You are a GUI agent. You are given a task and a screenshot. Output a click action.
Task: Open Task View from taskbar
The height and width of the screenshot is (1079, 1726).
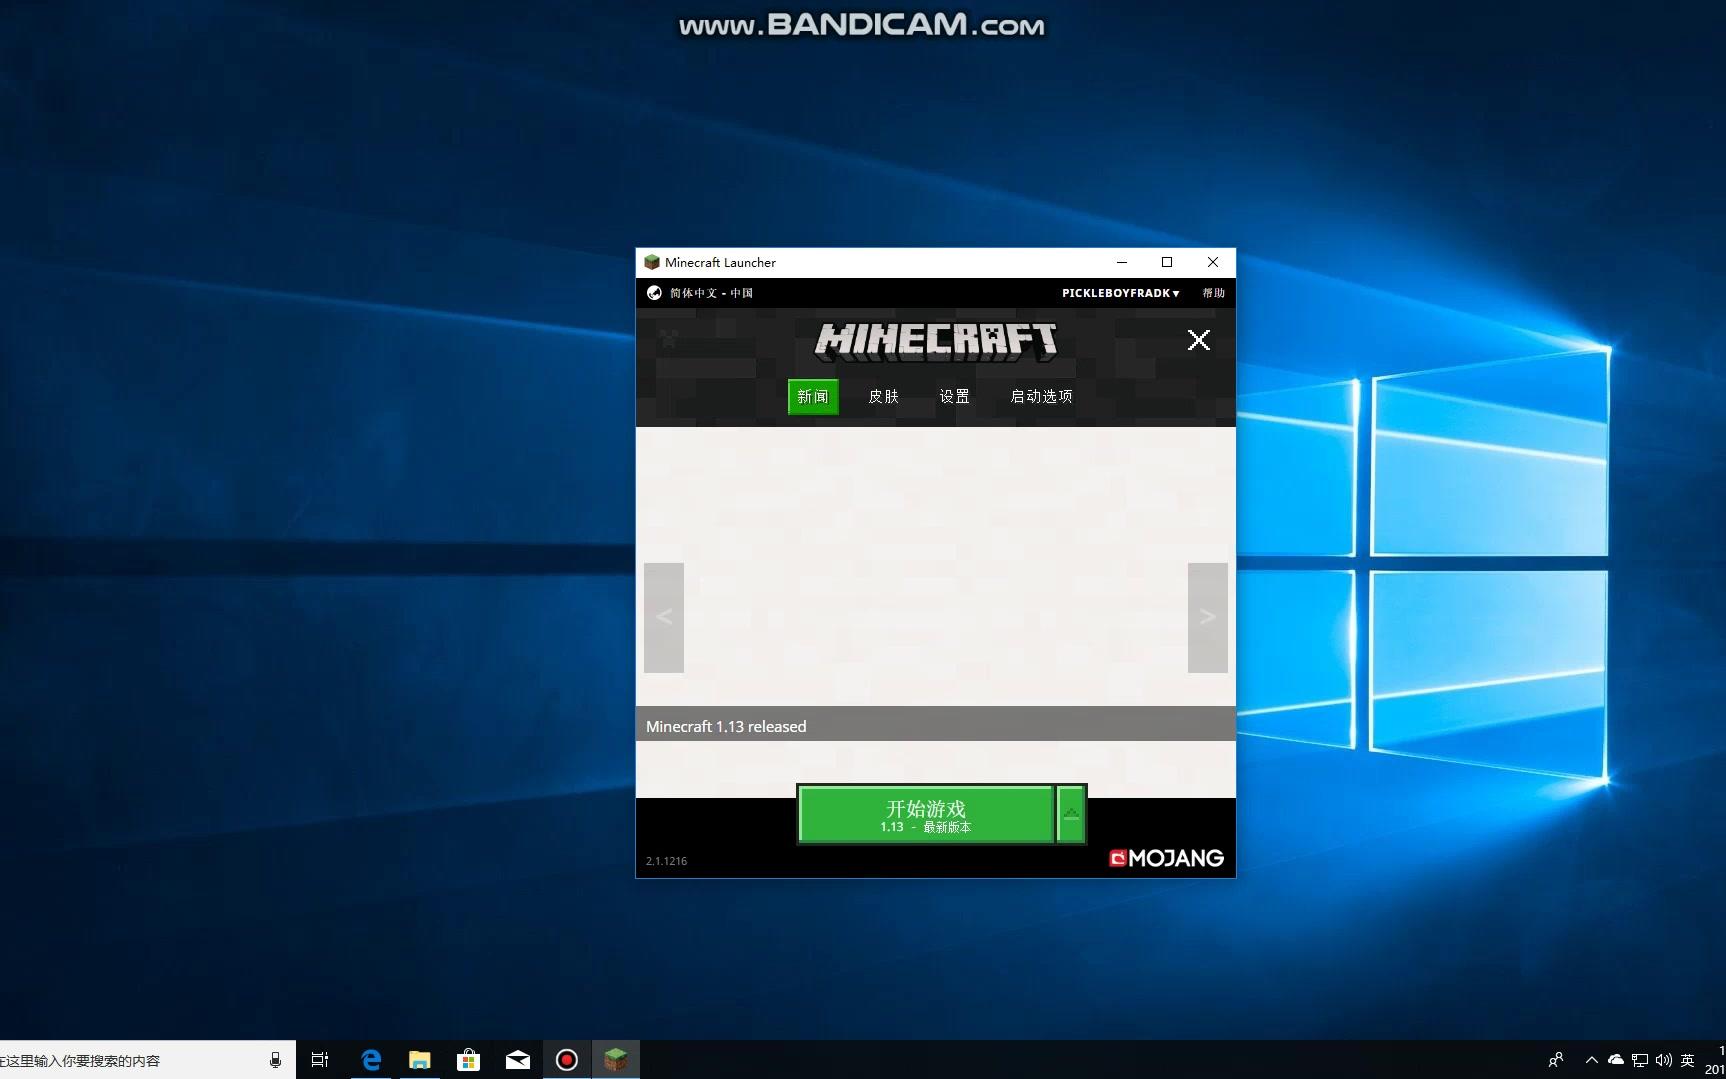pyautogui.click(x=320, y=1060)
